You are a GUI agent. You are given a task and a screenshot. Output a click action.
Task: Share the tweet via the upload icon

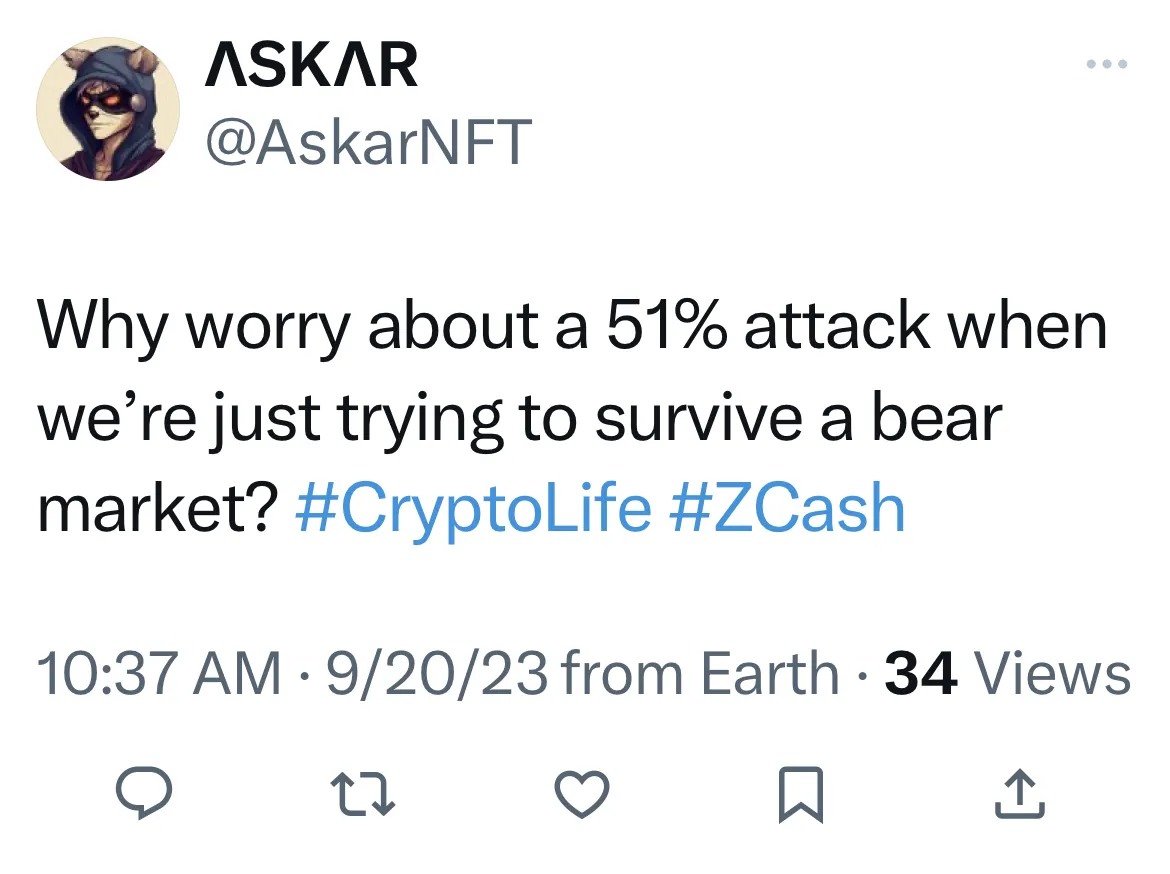point(1020,795)
